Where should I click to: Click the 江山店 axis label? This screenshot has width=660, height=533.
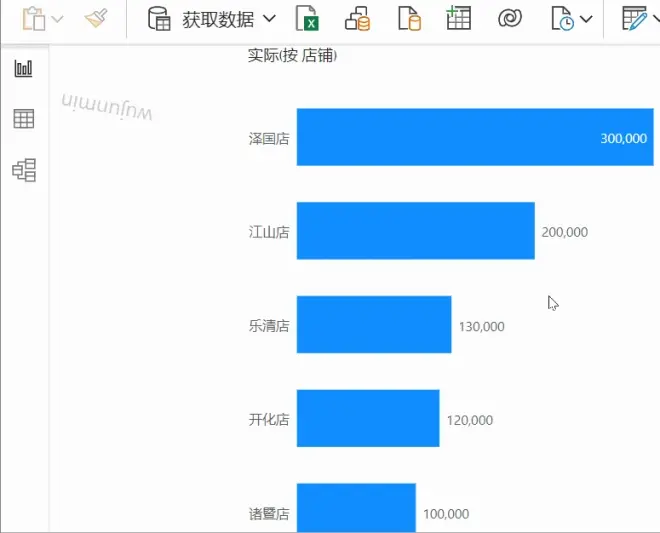[x=269, y=232]
